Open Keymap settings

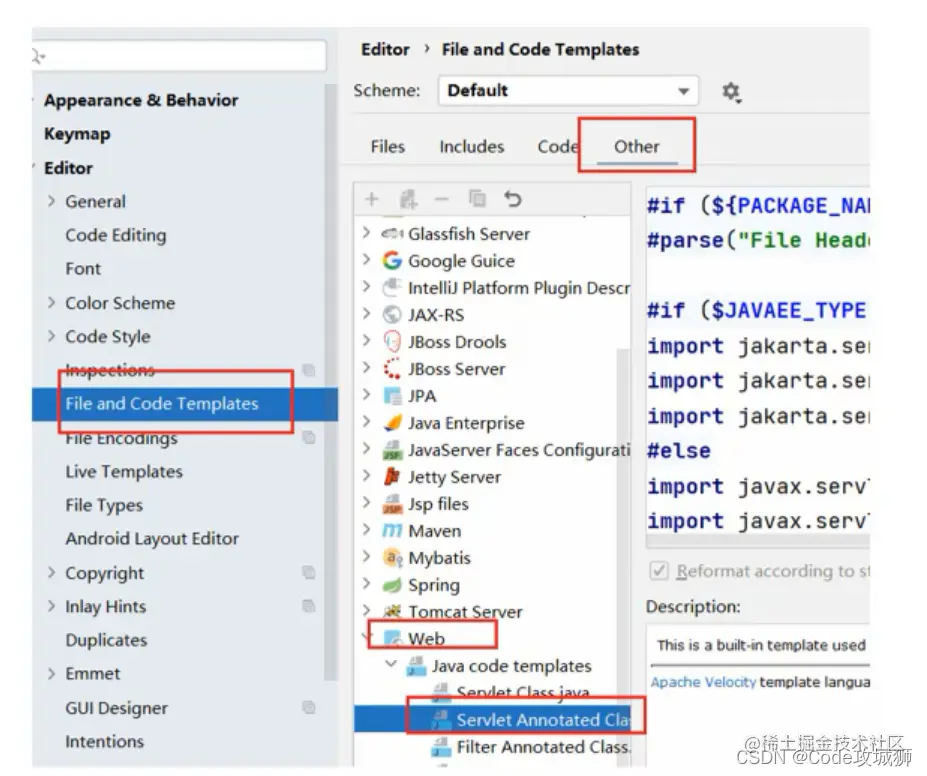[77, 134]
